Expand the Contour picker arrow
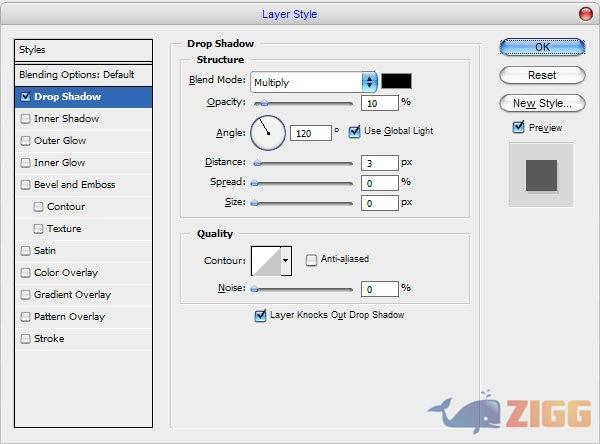This screenshot has height=444, width=600. click(x=286, y=260)
